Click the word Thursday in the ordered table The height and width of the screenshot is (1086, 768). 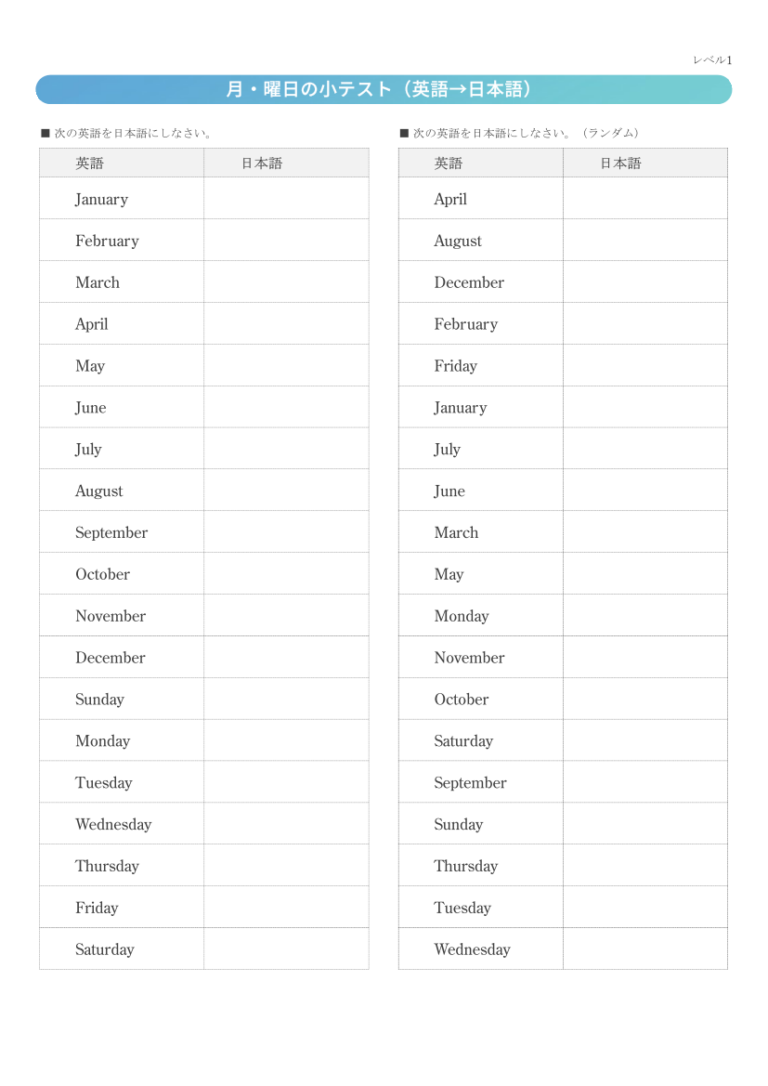click(107, 867)
